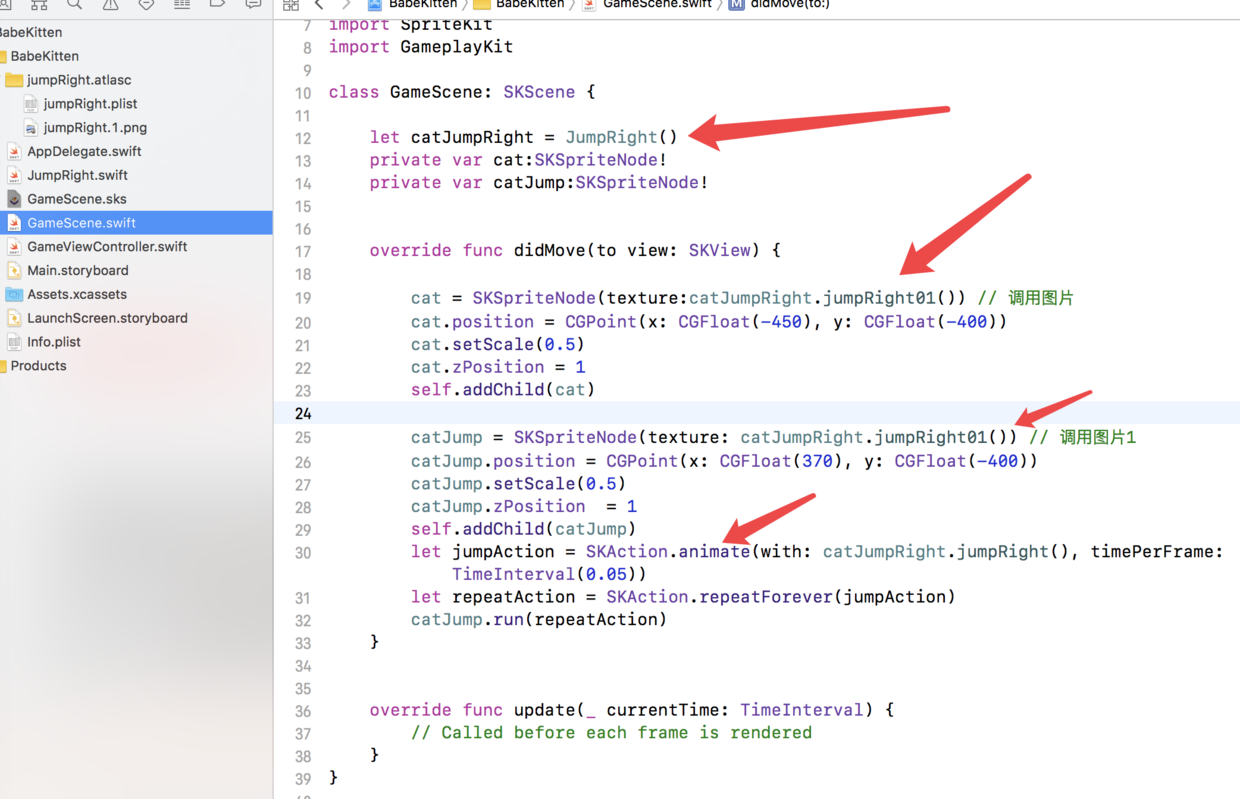
Task: Click 'JumpRight()' on line 12
Action: coord(621,137)
